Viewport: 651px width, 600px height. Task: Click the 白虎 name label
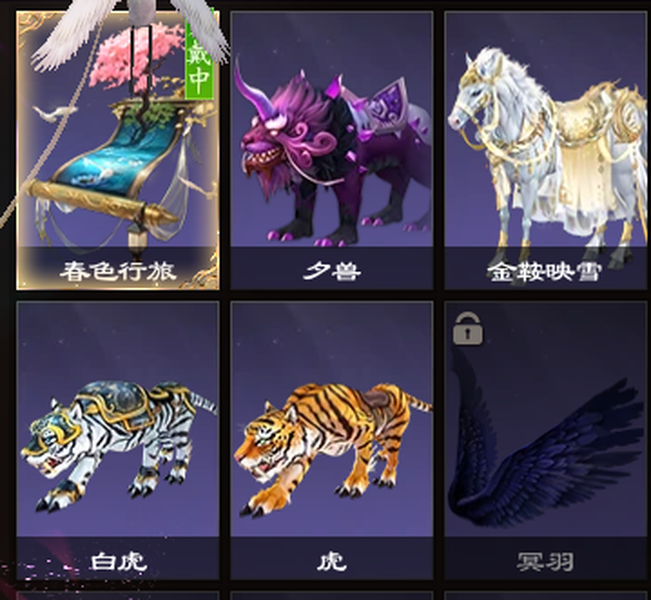[x=119, y=562]
